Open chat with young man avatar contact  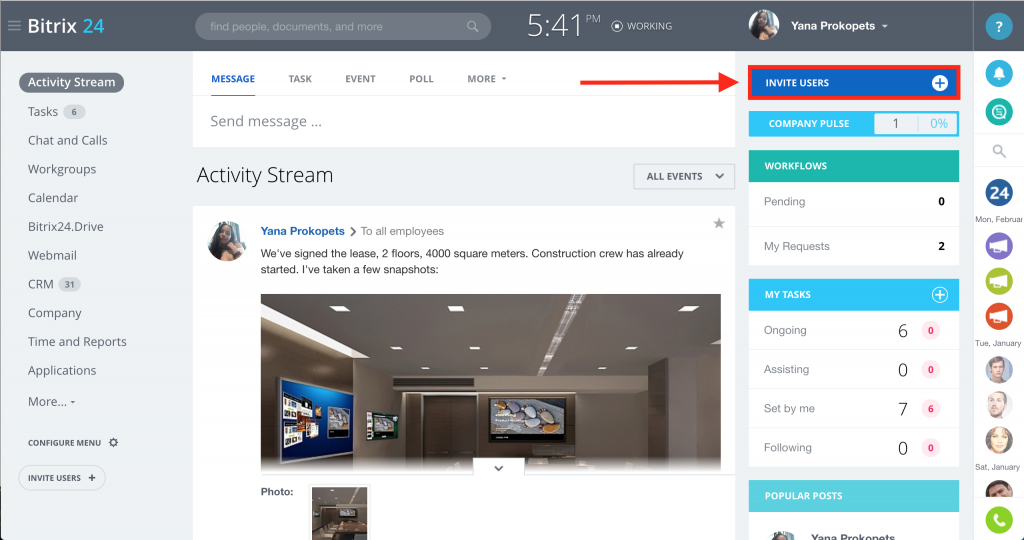(999, 370)
